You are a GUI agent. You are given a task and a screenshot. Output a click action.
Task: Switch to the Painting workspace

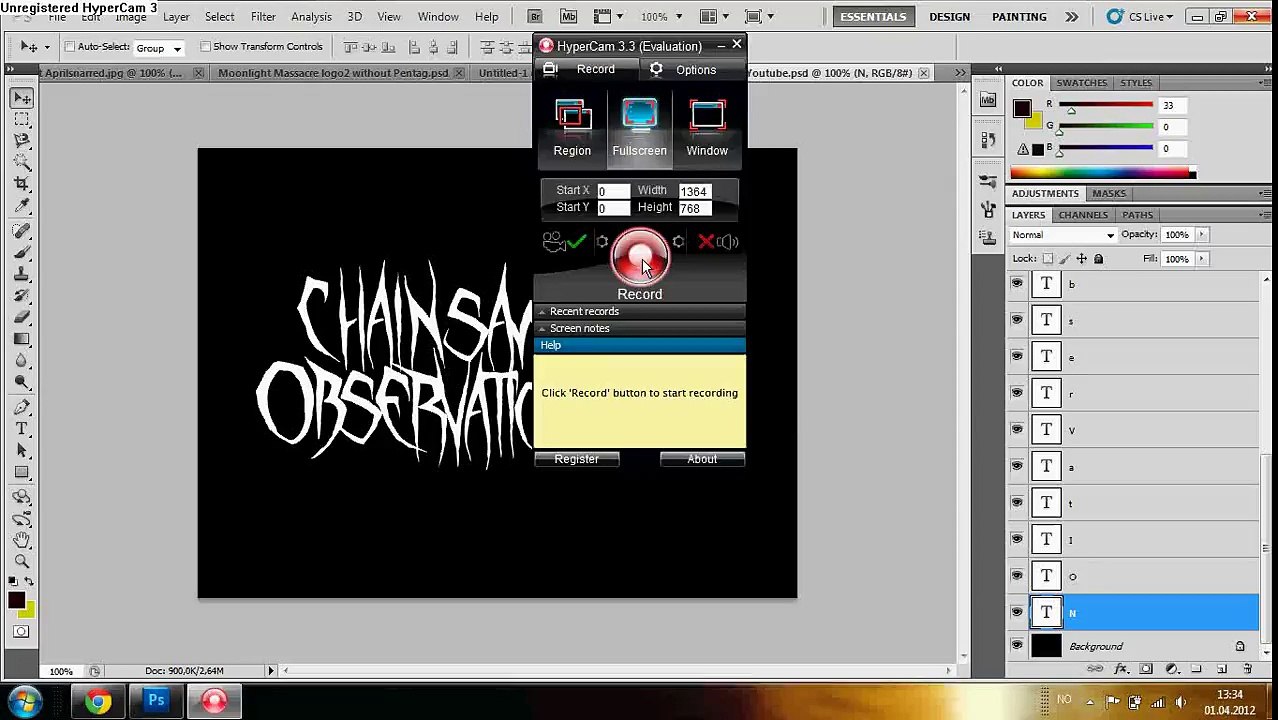(x=1019, y=17)
